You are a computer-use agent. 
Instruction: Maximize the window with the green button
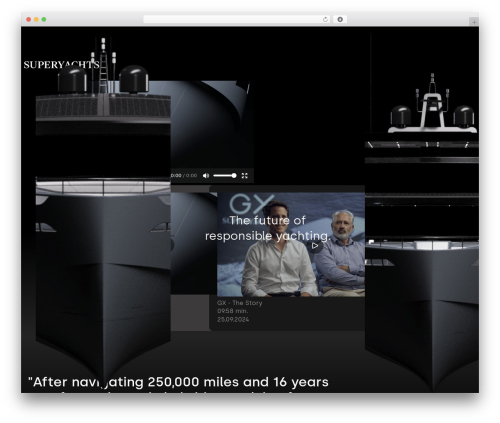[x=44, y=20]
